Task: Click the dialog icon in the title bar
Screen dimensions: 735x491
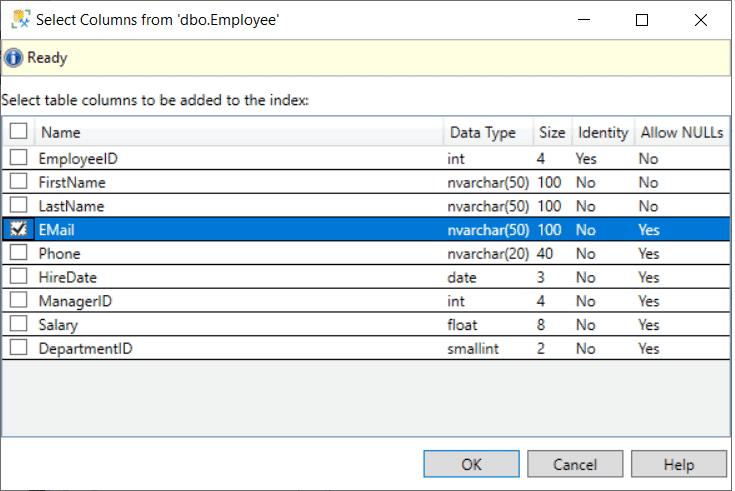Action: 18,20
